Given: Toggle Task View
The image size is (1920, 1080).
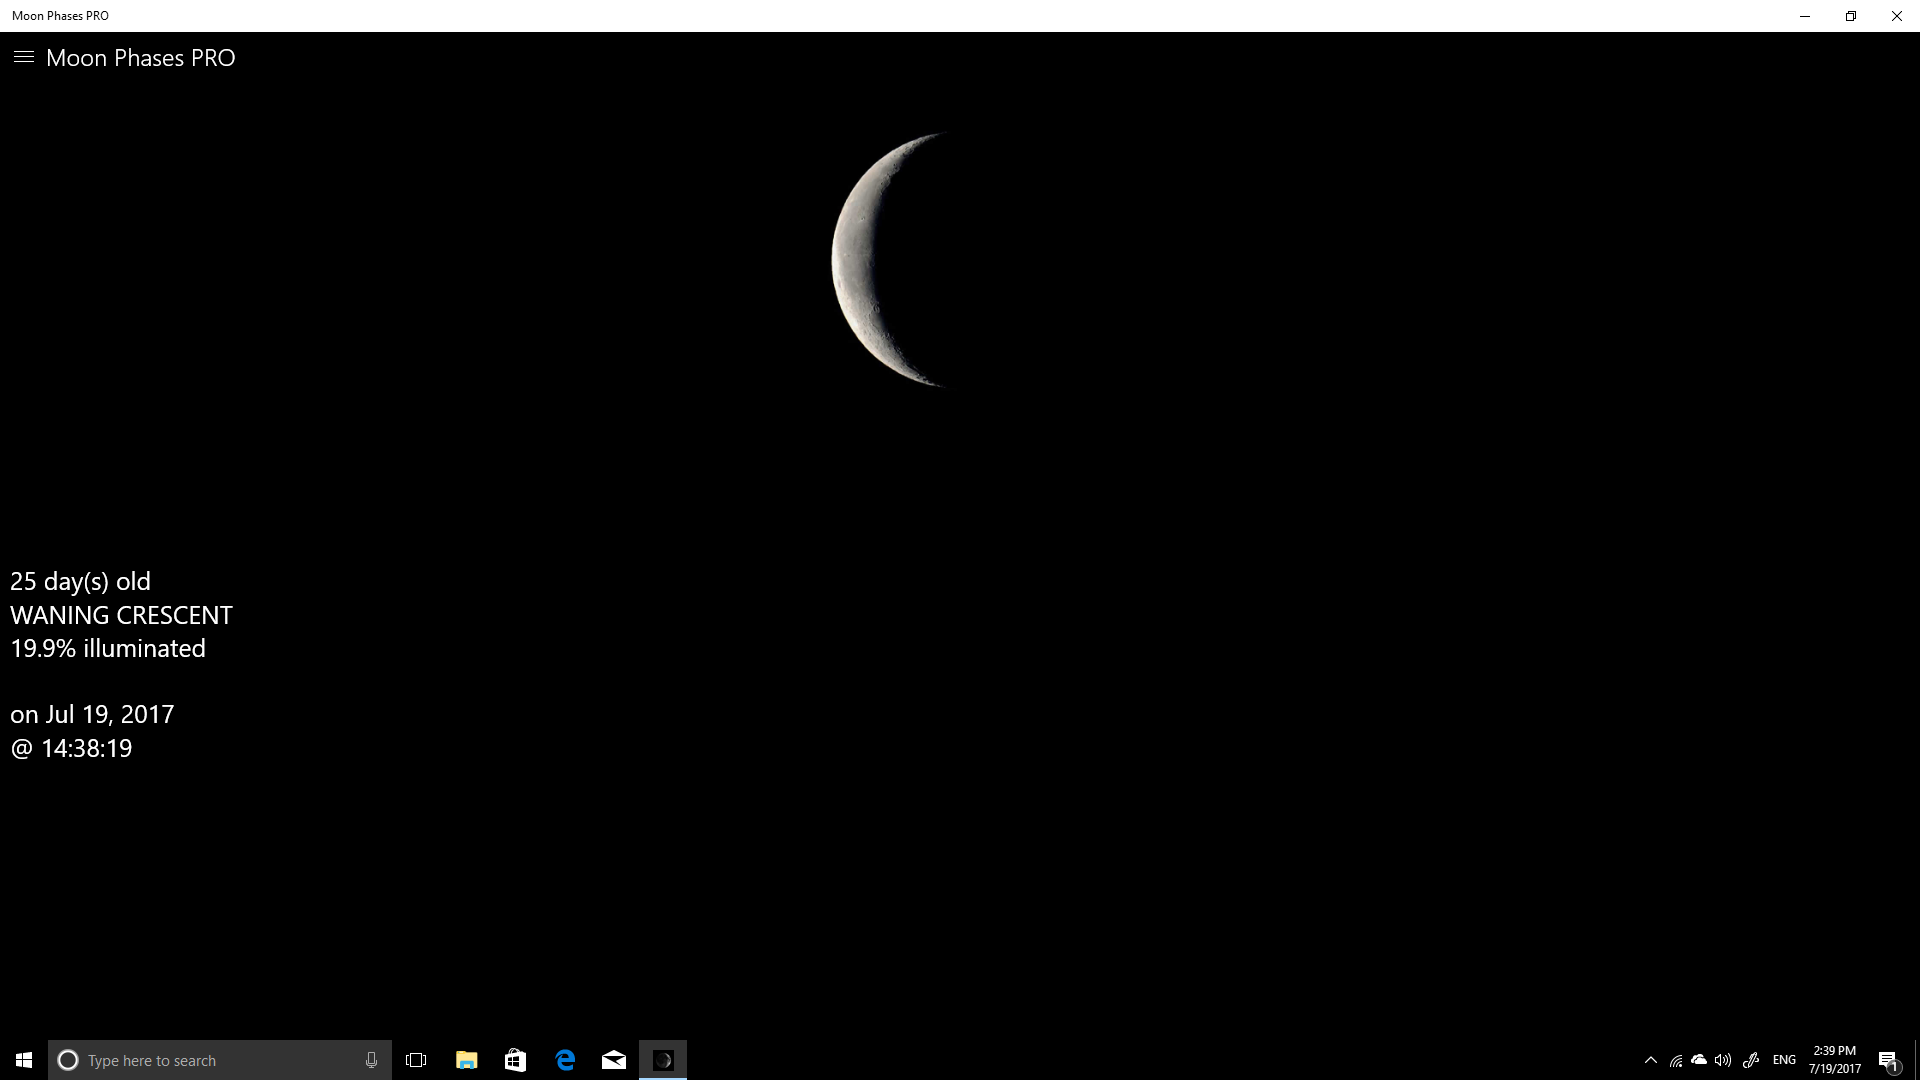Looking at the screenshot, I should pyautogui.click(x=416, y=1059).
